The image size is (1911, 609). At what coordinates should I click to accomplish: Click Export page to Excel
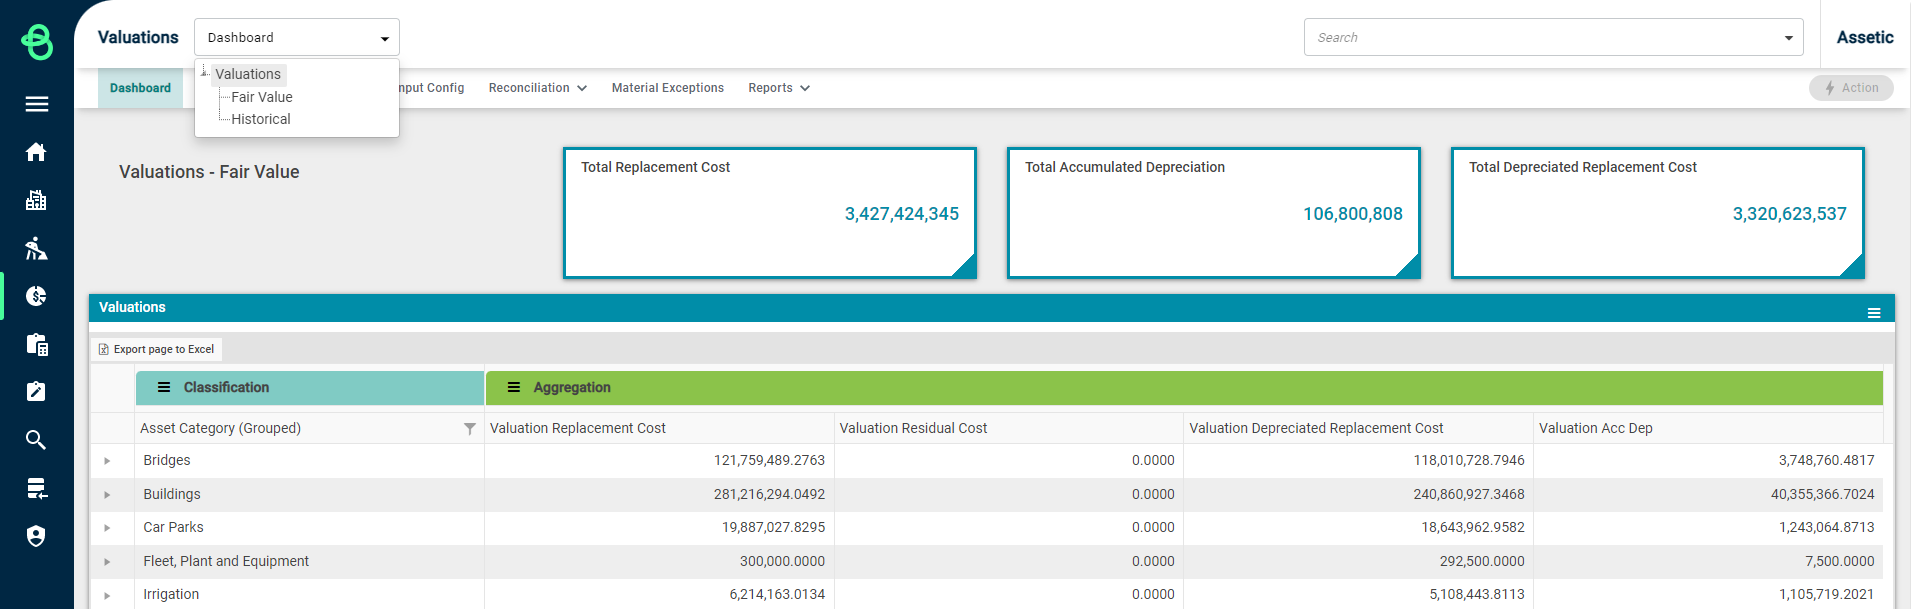click(156, 349)
